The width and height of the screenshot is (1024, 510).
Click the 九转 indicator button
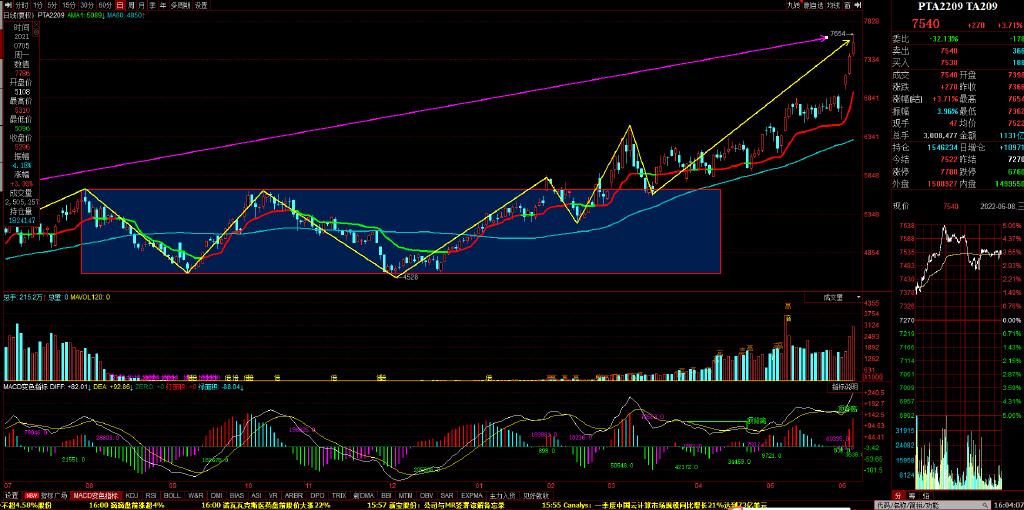coord(793,5)
